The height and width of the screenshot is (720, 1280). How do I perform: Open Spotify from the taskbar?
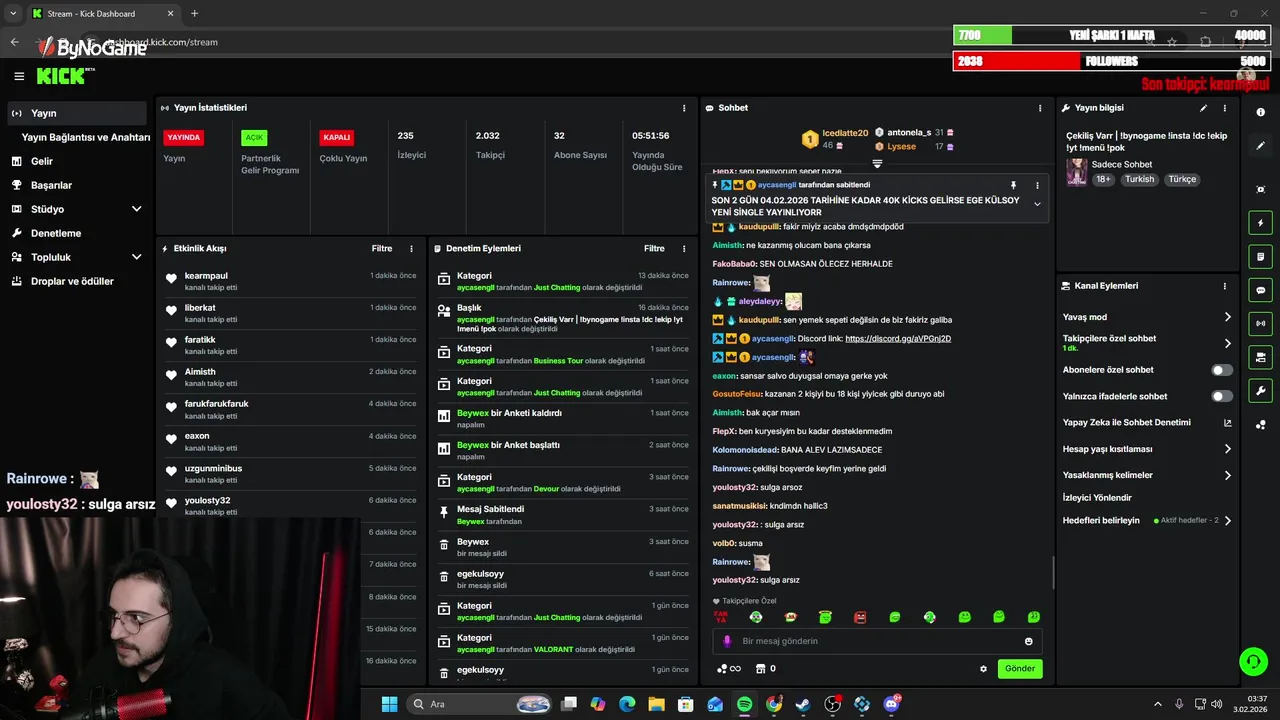click(744, 704)
